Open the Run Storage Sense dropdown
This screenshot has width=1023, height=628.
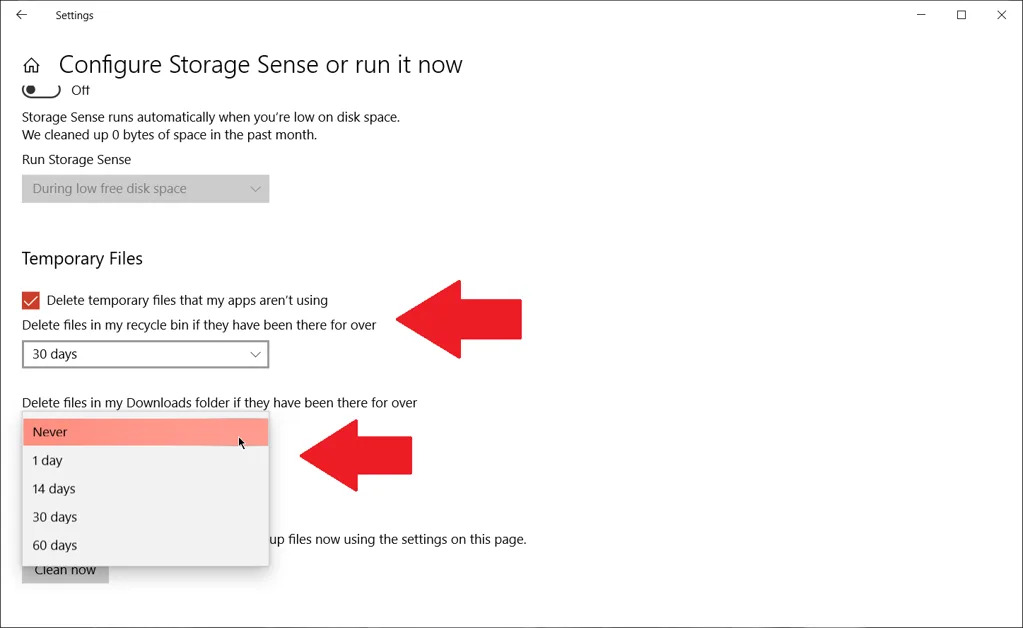(x=145, y=189)
